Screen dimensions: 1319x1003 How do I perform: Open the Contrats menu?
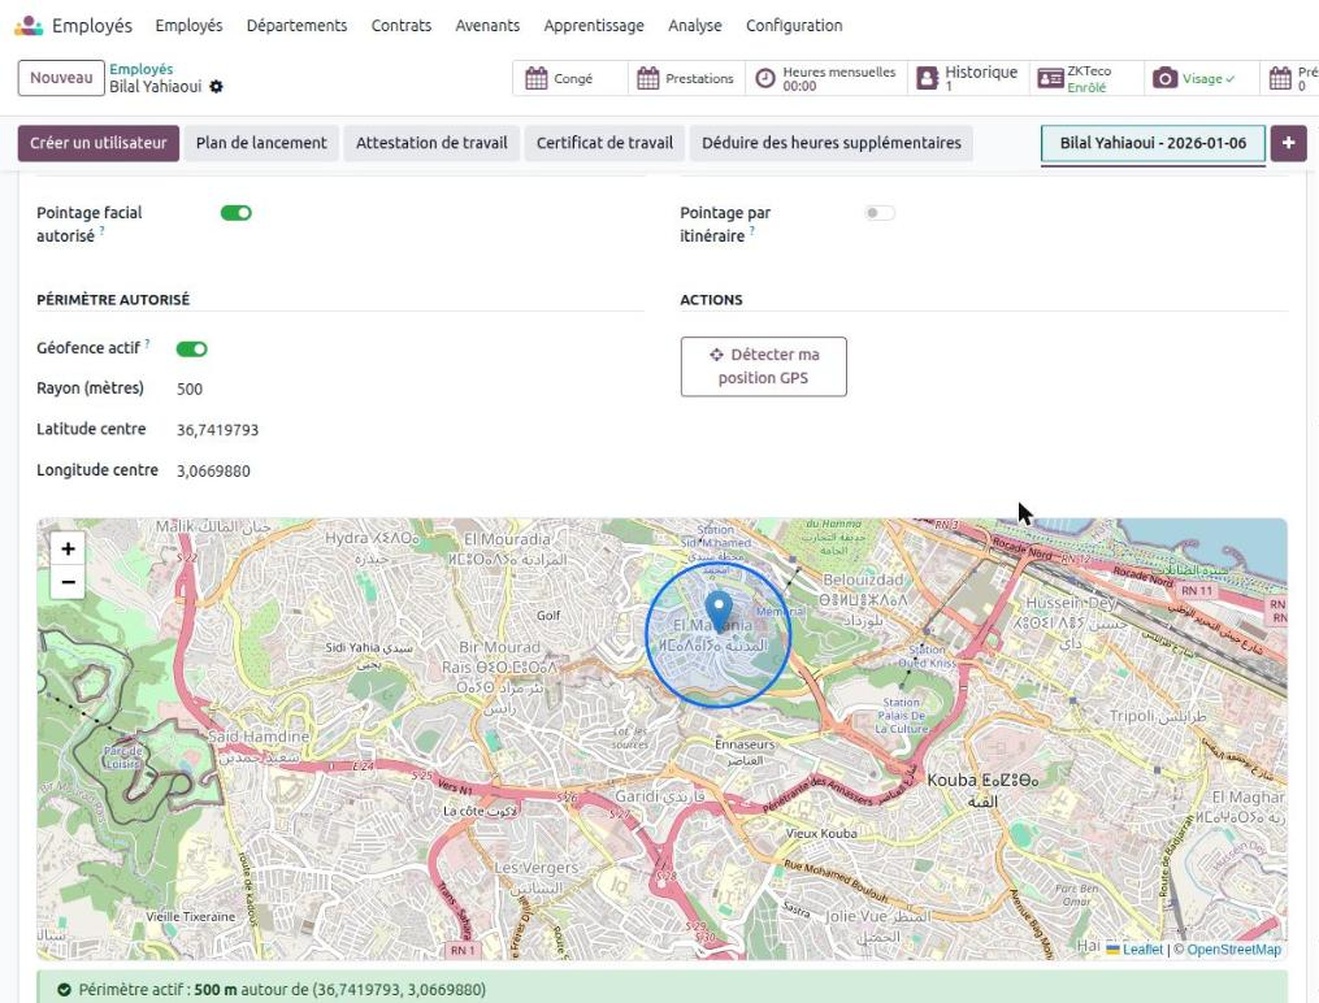point(401,25)
